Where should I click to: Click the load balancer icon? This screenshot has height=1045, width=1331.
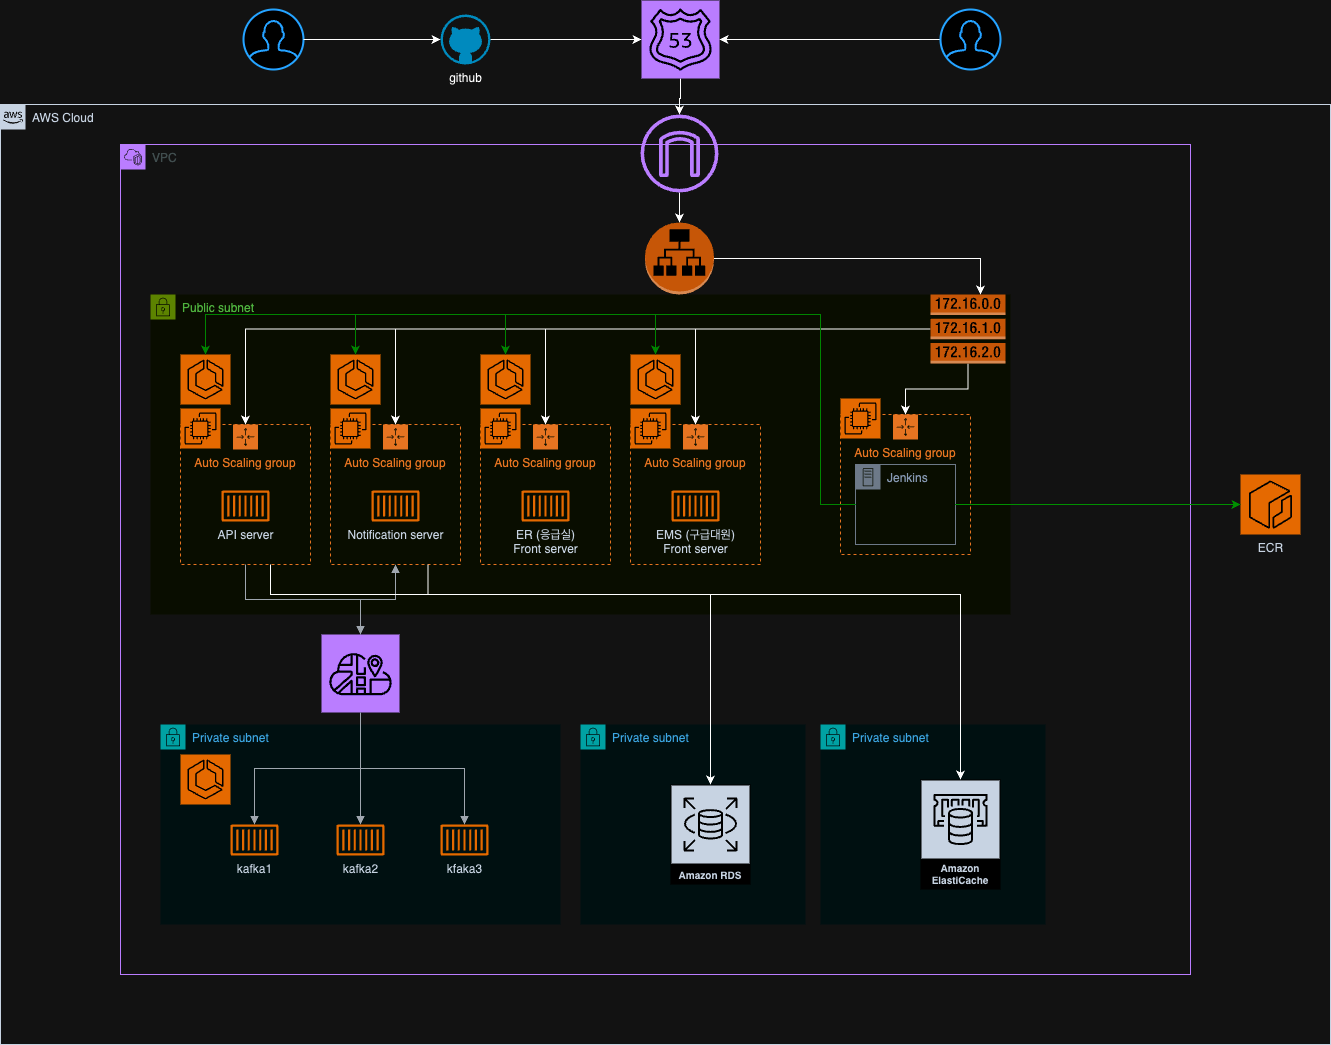[680, 259]
